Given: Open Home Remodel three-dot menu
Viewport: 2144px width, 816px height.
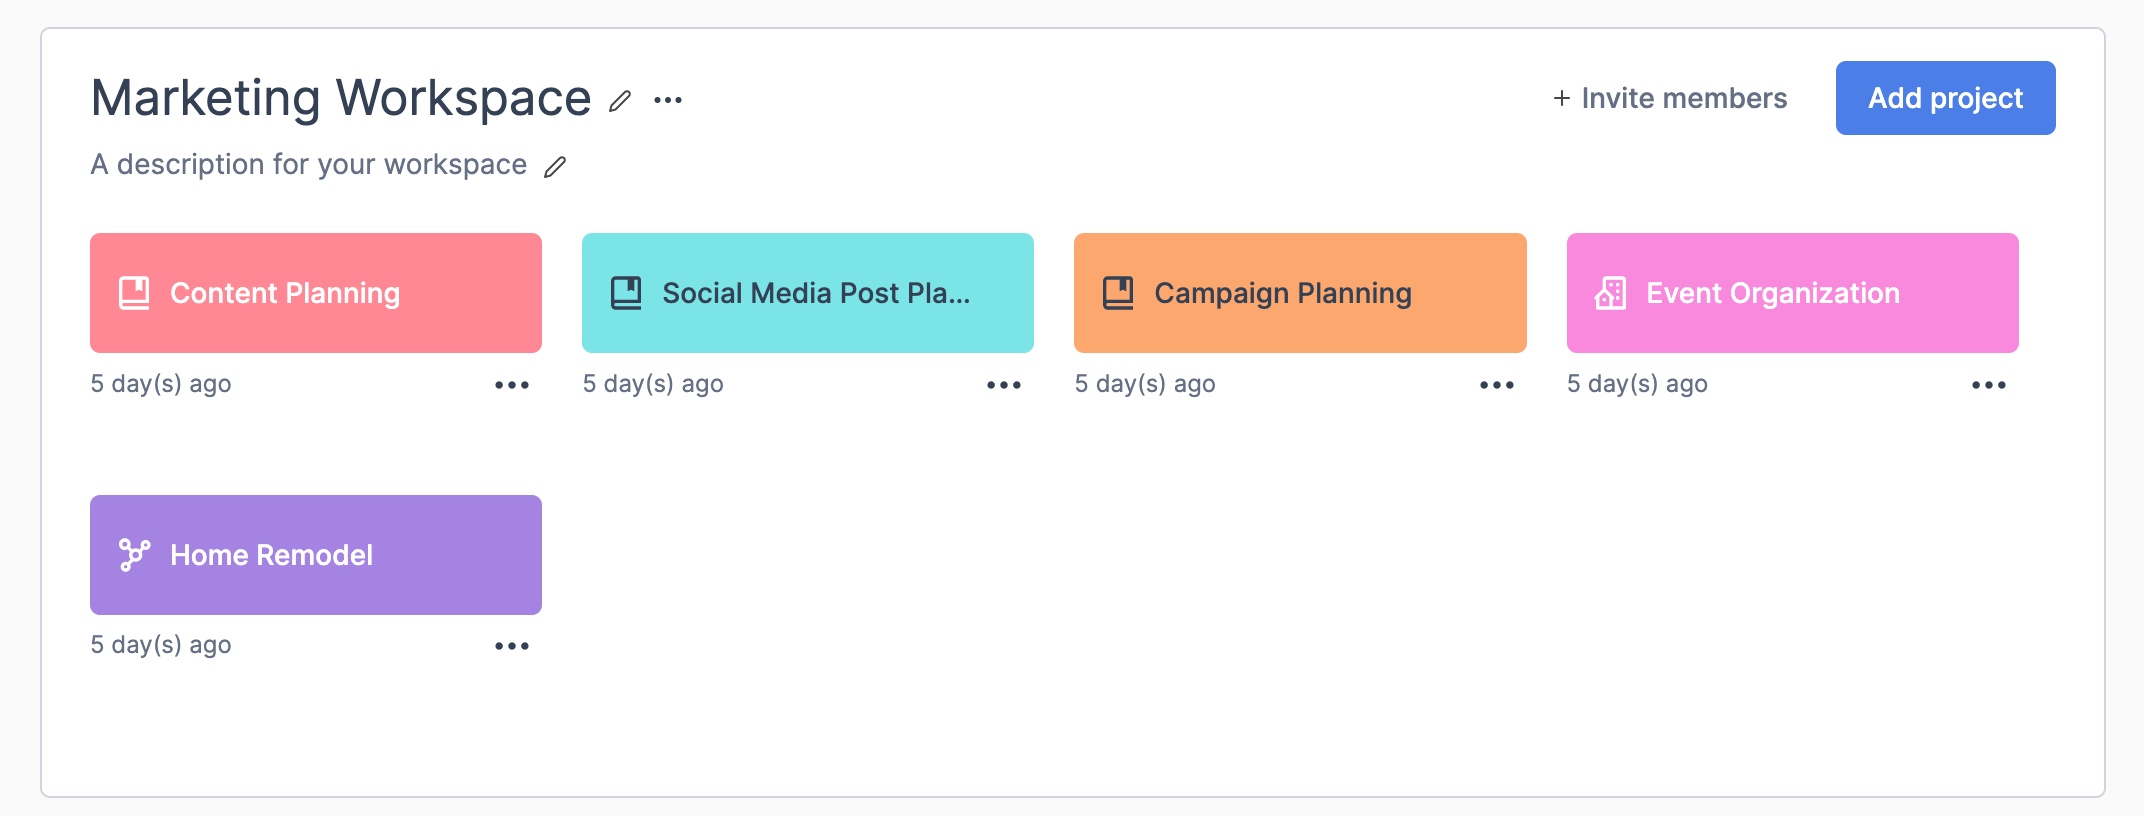Looking at the screenshot, I should (x=512, y=646).
